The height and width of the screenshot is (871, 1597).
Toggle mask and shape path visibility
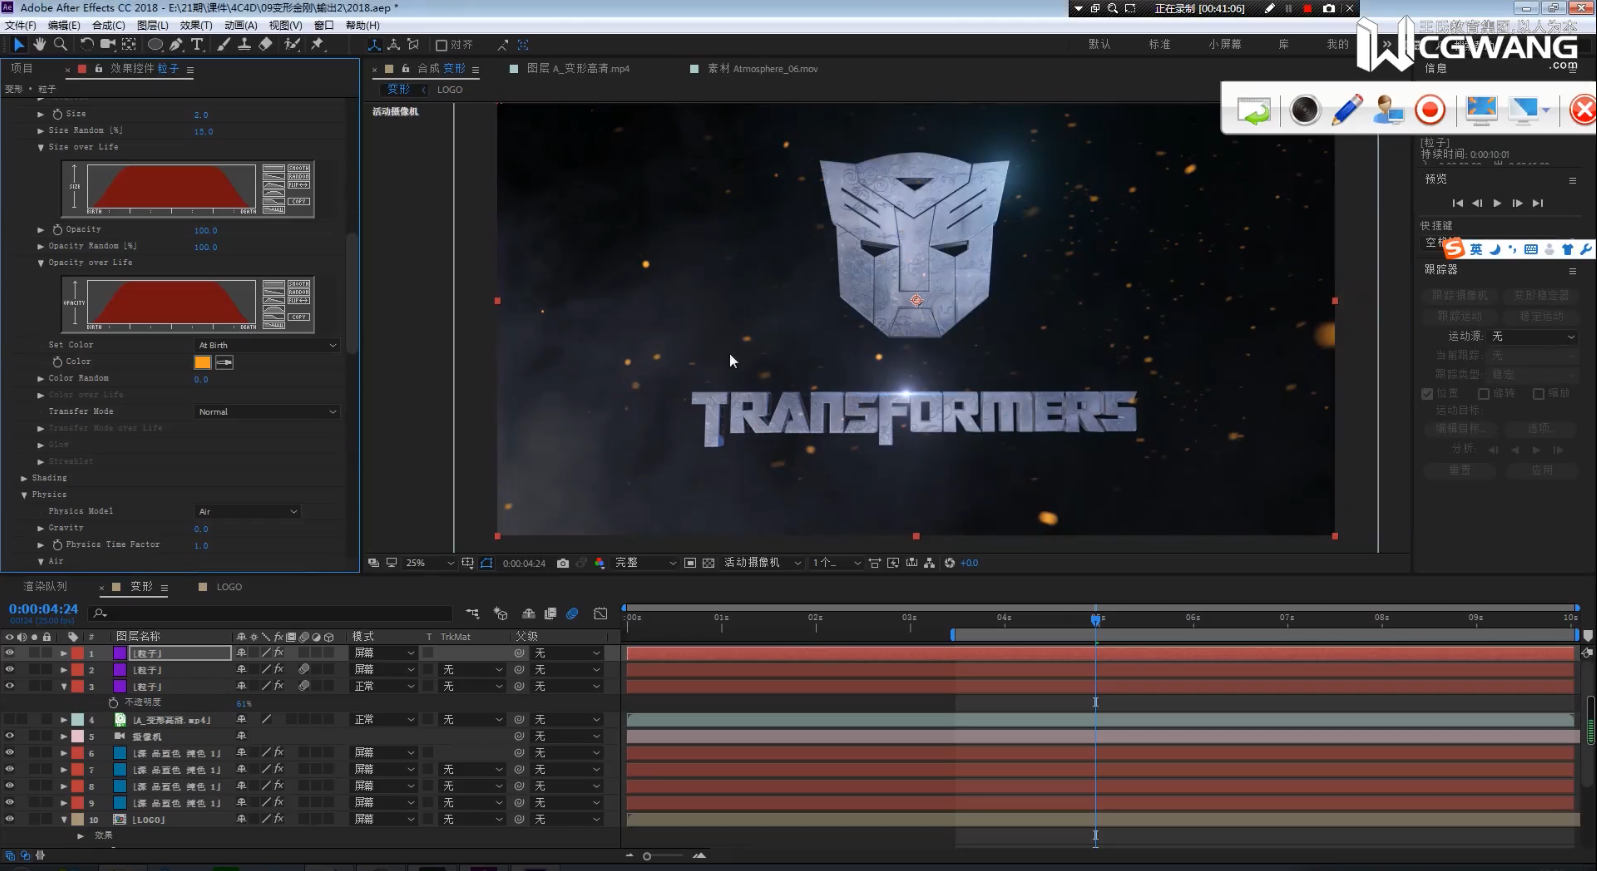pos(486,563)
